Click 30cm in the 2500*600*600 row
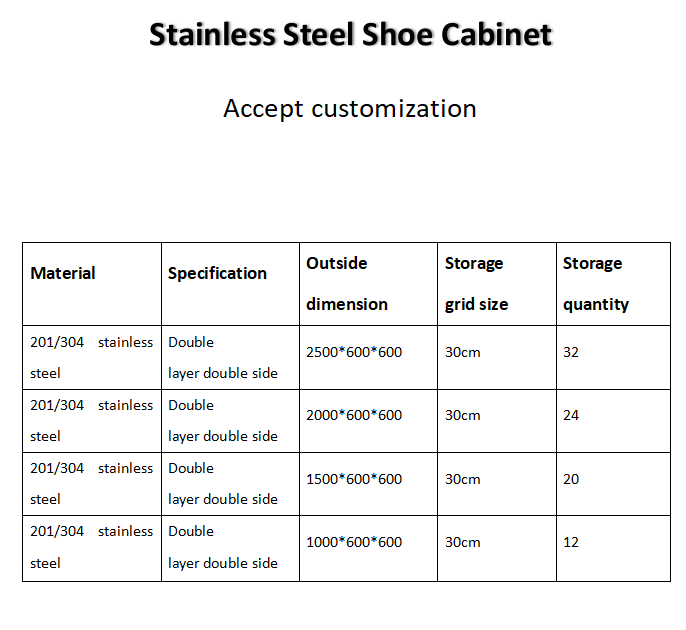686x630 pixels. pyautogui.click(x=463, y=352)
